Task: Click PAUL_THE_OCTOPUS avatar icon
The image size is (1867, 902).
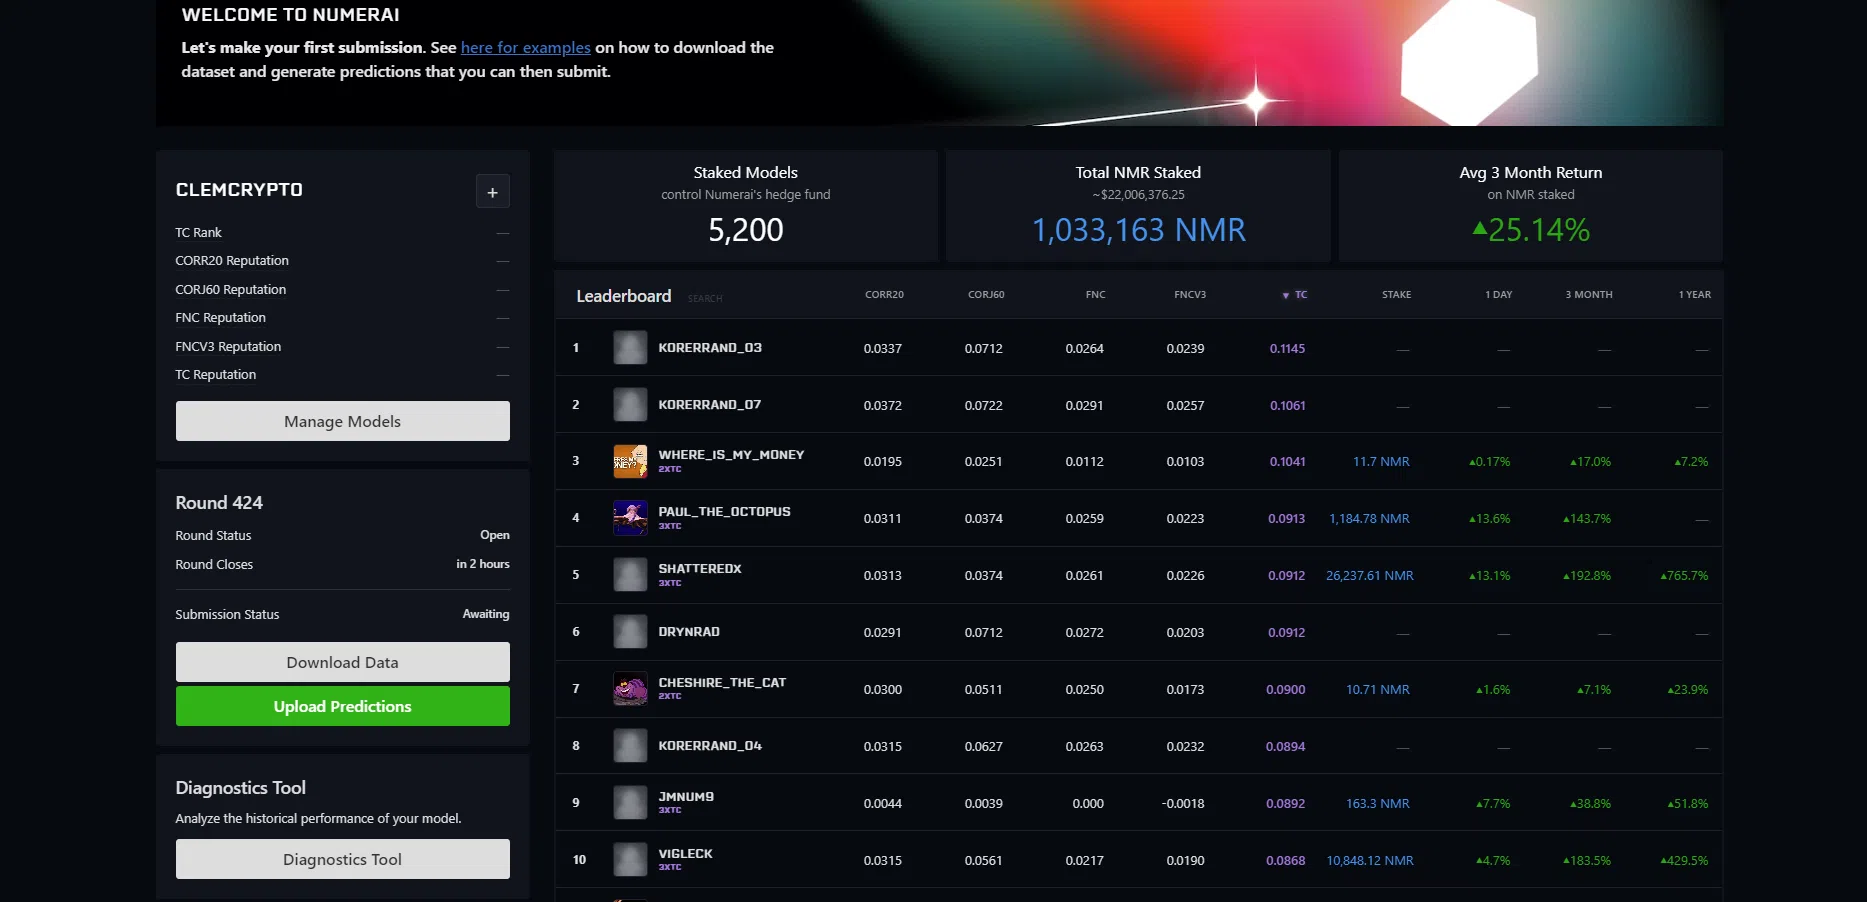Action: point(630,518)
